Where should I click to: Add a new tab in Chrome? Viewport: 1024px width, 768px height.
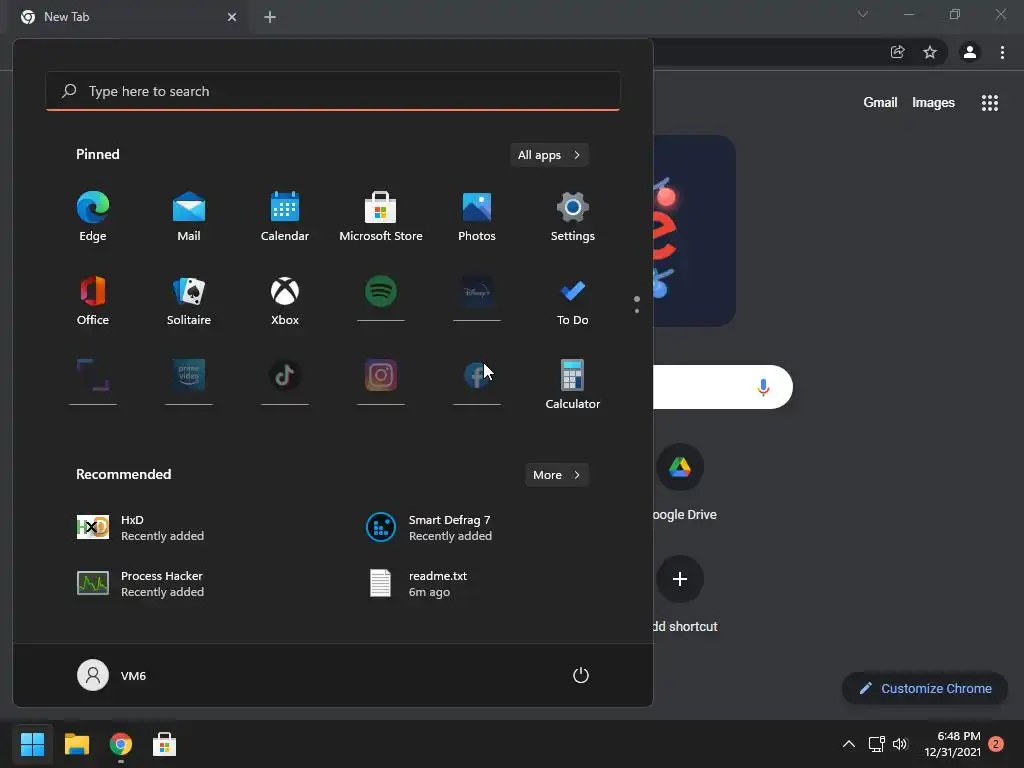click(270, 17)
